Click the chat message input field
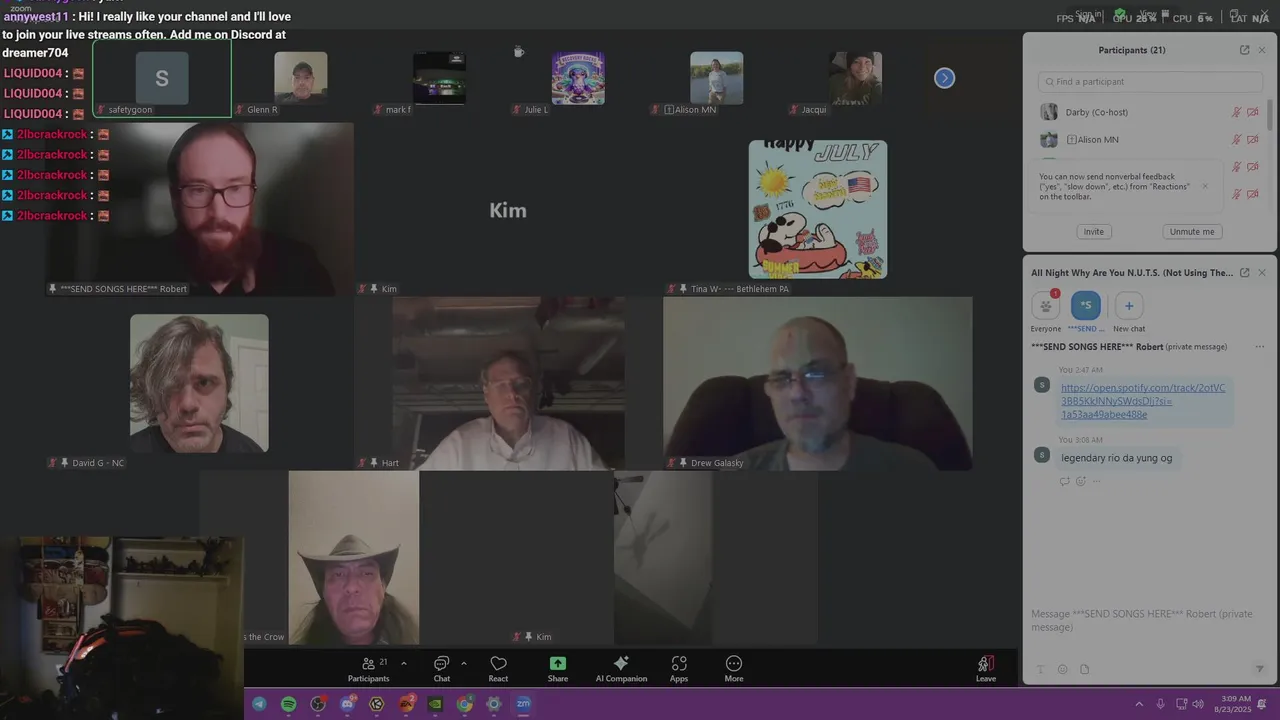1280x720 pixels. [x=1149, y=620]
